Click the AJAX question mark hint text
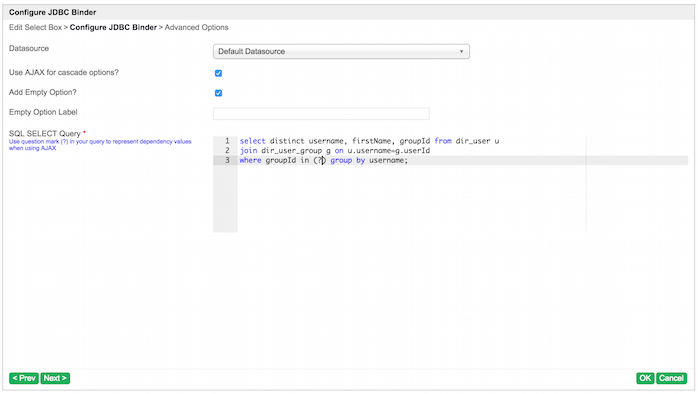 click(100, 145)
